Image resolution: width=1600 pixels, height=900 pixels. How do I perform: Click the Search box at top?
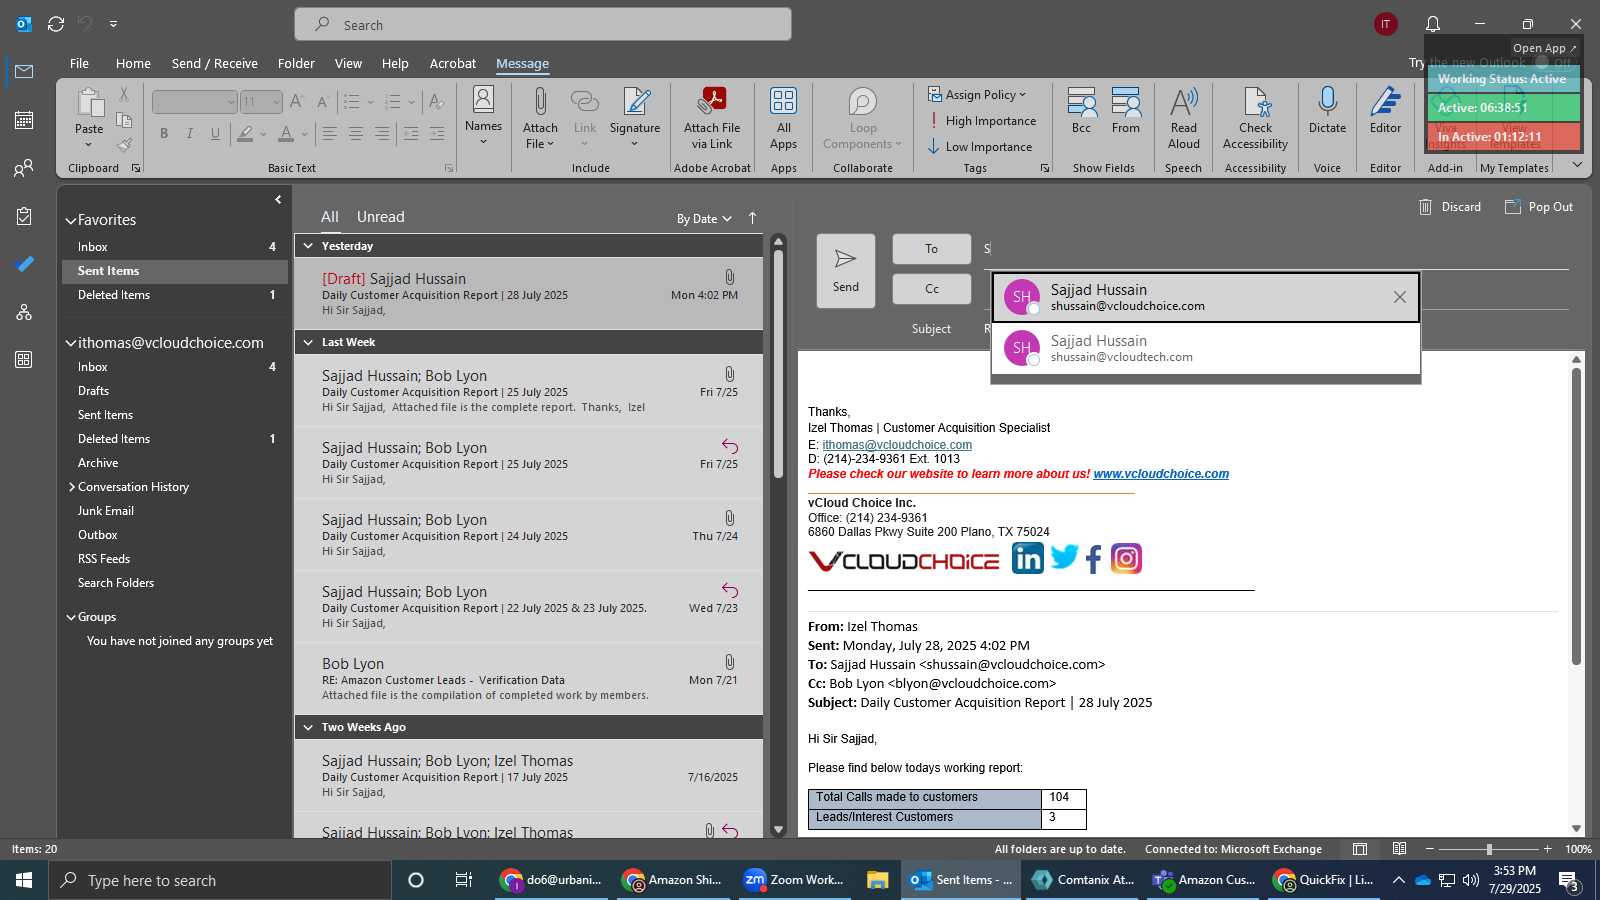(543, 24)
